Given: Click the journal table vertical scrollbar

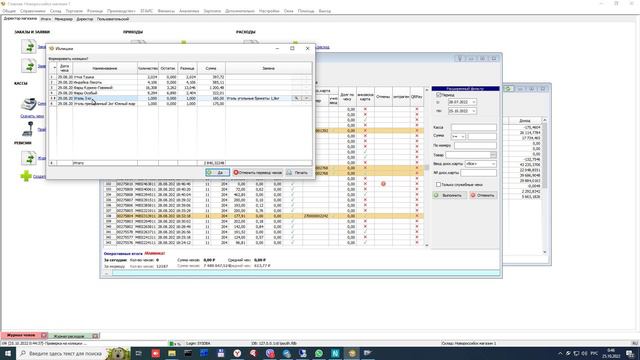Looking at the screenshot, I should click(x=427, y=167).
